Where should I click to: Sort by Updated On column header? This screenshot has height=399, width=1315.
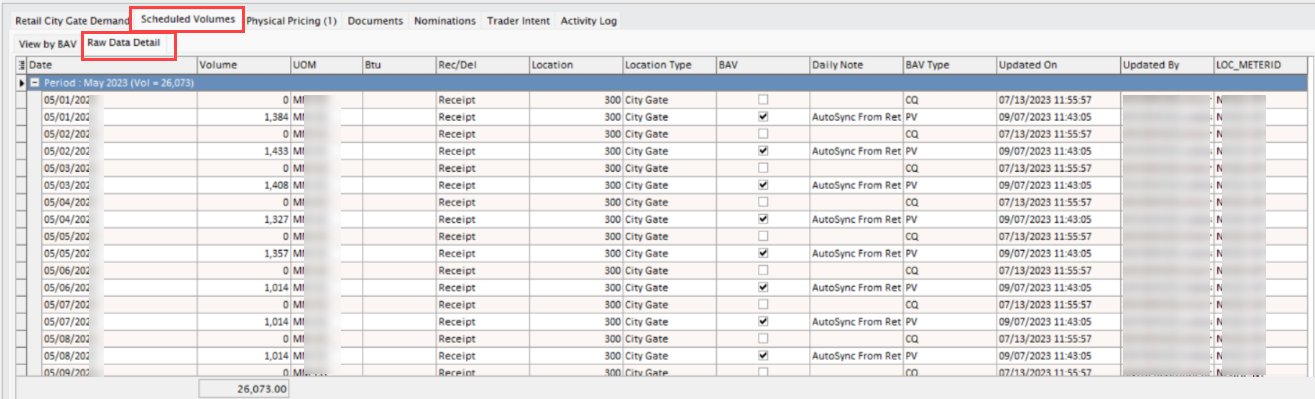(x=1058, y=65)
